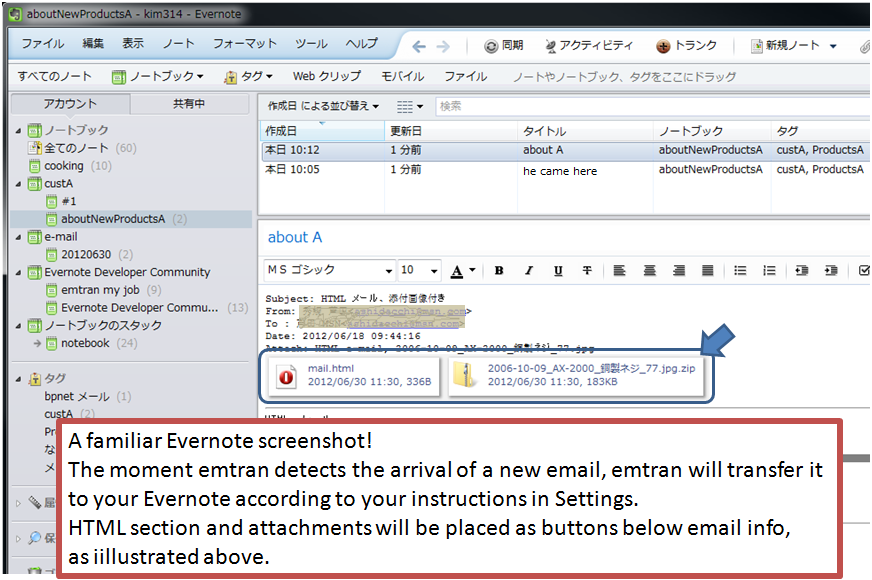Screen dimensions: 872x580
Task: Click the Sync (同期) toolbar button
Action: (x=504, y=46)
